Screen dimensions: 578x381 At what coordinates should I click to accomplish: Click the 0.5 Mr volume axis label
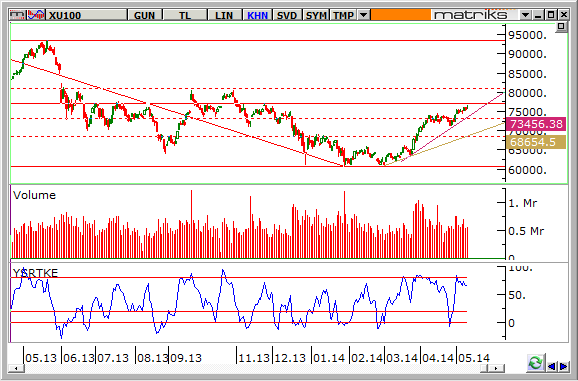(x=526, y=231)
